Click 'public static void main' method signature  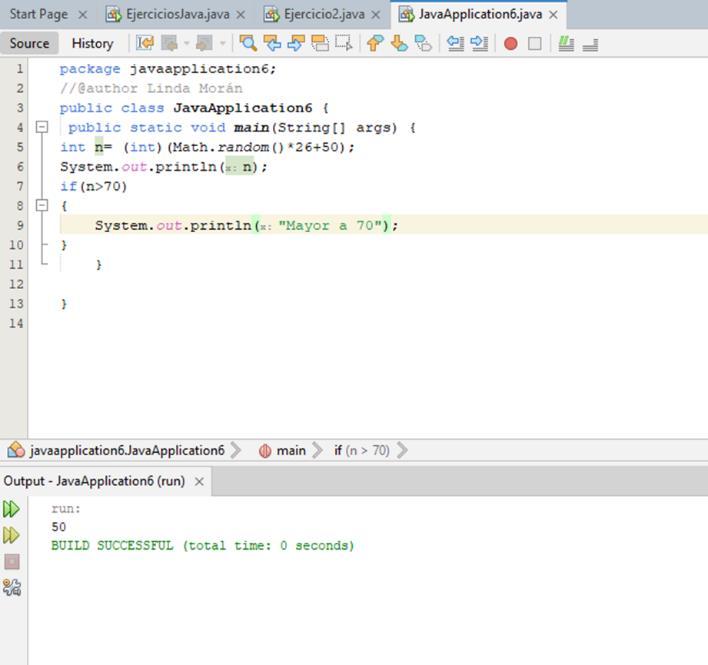168,128
